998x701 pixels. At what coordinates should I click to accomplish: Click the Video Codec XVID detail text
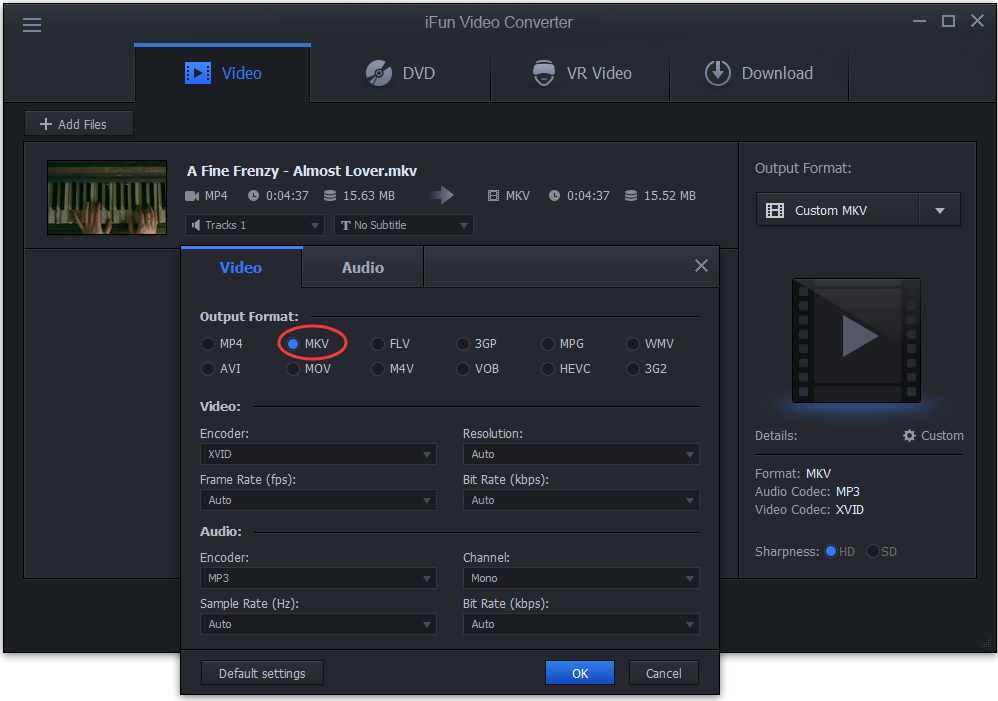pyautogui.click(x=809, y=509)
